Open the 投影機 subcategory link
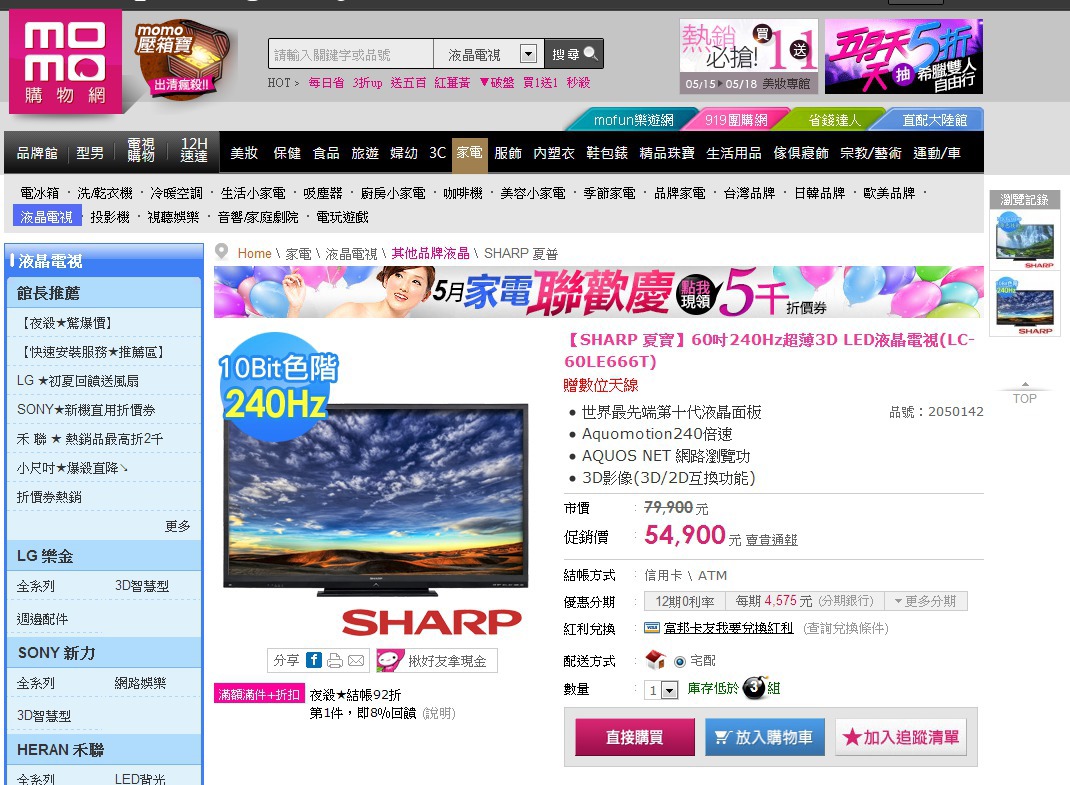The height and width of the screenshot is (785, 1070). (110, 217)
